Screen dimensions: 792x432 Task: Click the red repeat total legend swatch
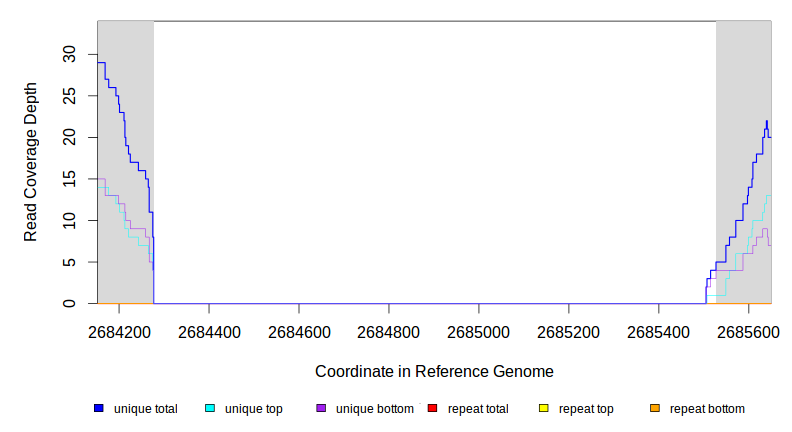[x=432, y=409]
